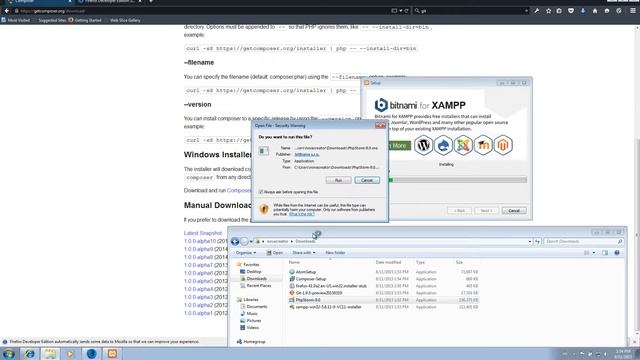The image size is (640, 360).
Task: Click the Pocket icon in Firefox toolbar
Action: tap(571, 11)
